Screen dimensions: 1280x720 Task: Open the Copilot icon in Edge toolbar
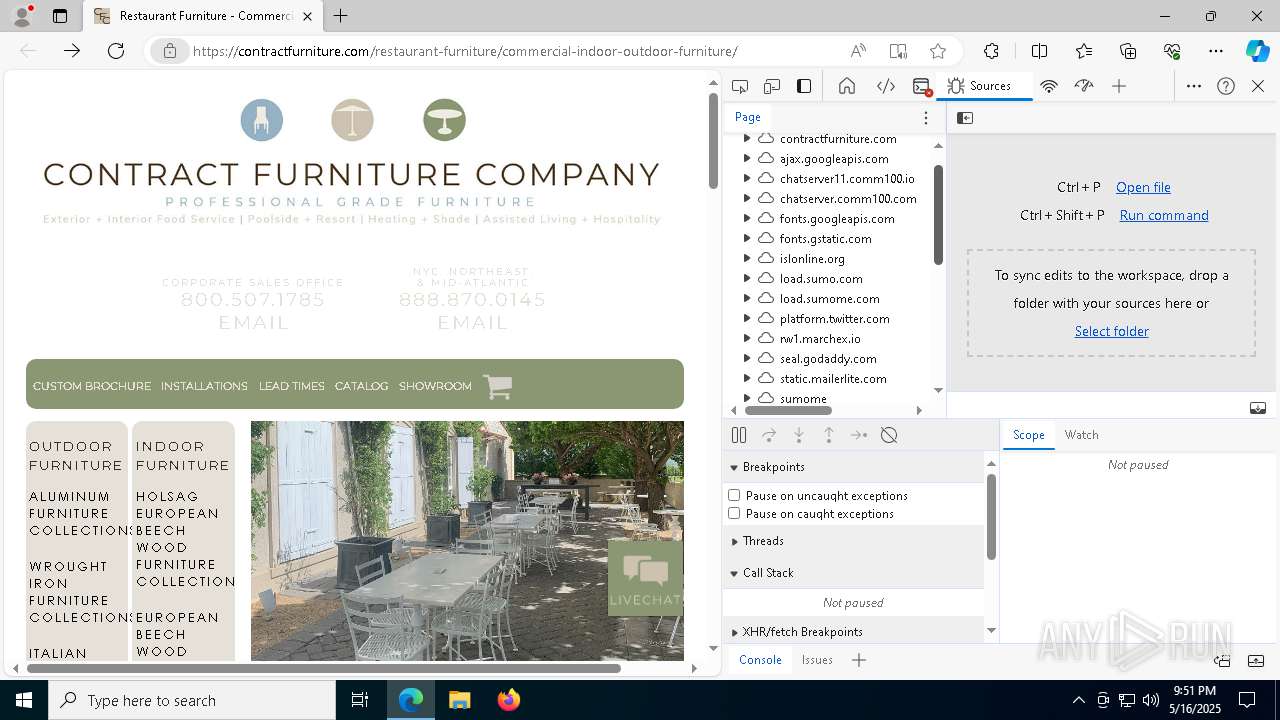[x=1257, y=51]
